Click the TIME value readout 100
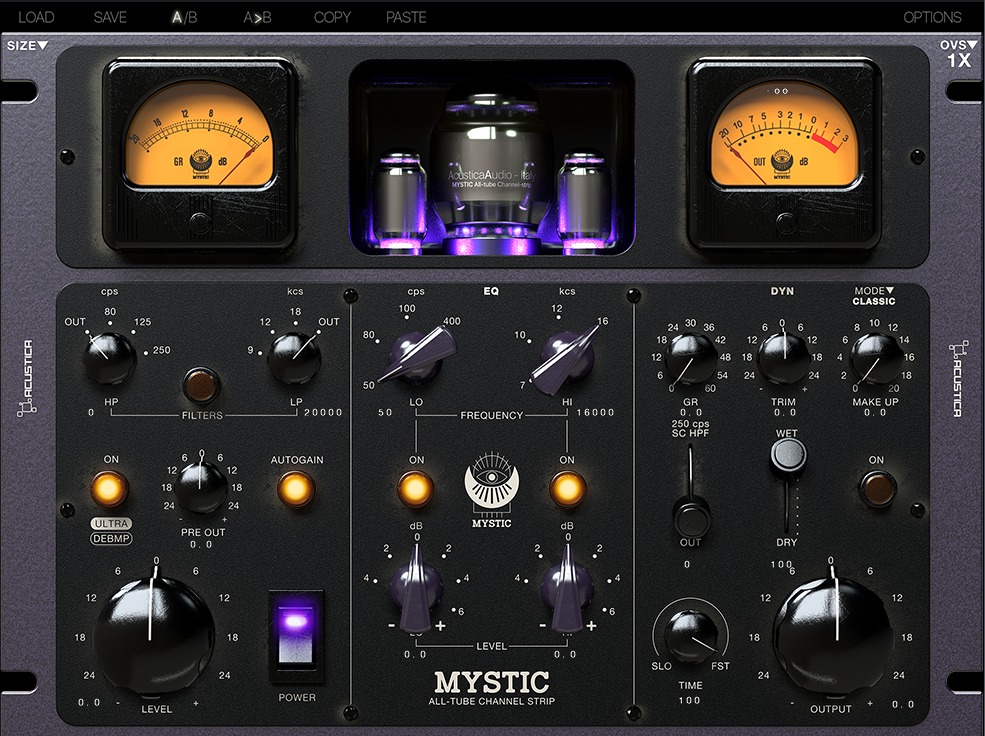This screenshot has height=736, width=985. pyautogui.click(x=689, y=700)
